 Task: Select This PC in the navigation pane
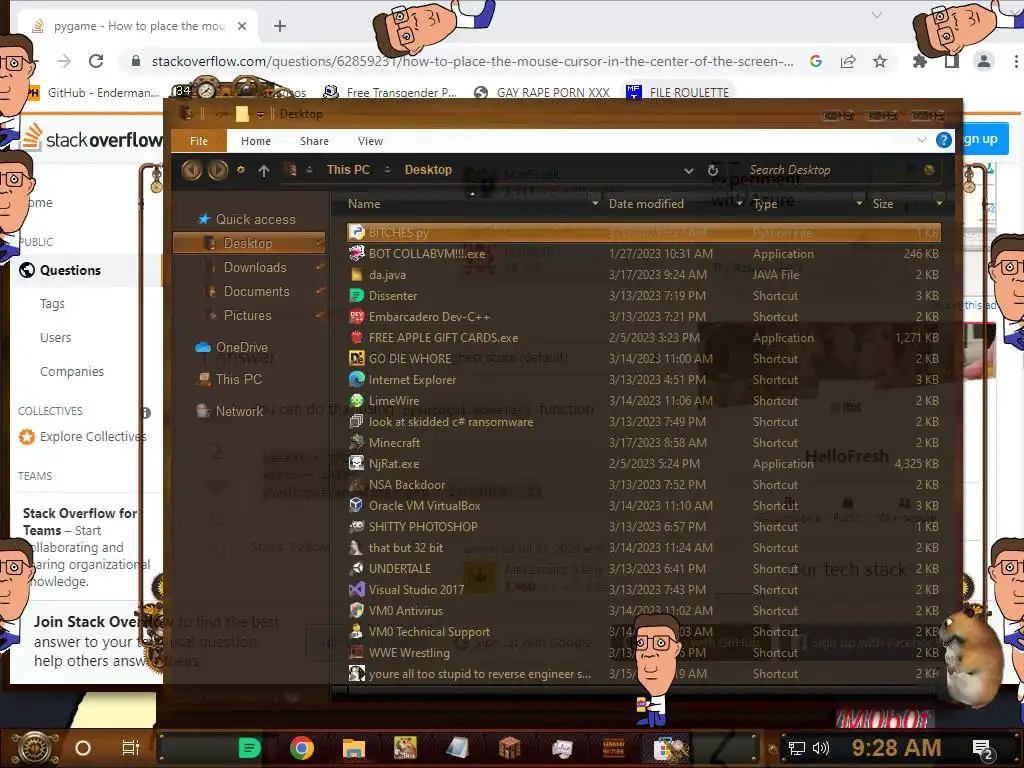pos(238,379)
